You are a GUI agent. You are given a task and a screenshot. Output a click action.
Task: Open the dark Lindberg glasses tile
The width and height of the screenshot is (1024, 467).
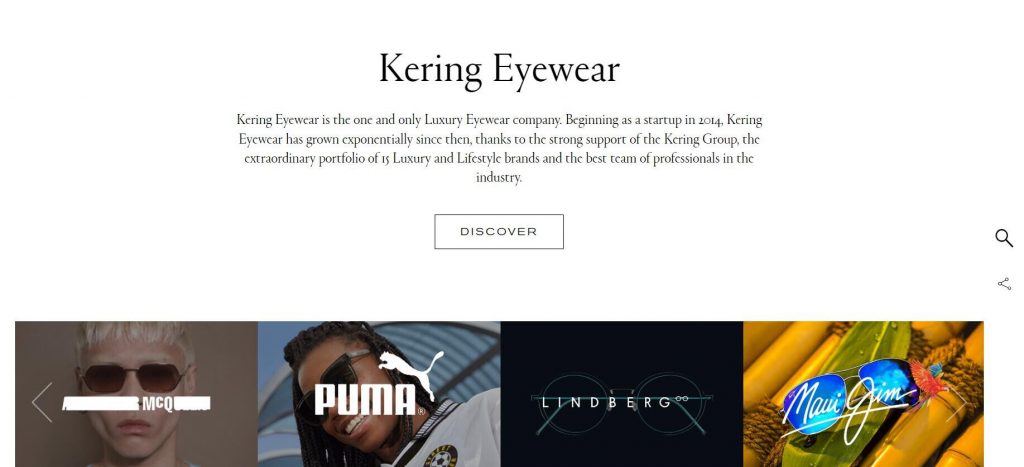tap(622, 394)
